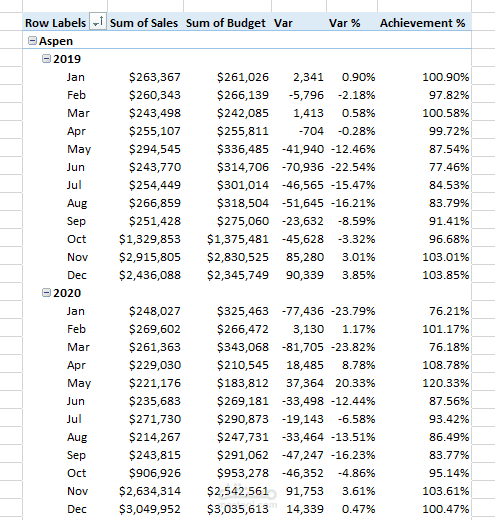
Task: Click achievement cell 120.33%
Action: coord(446,383)
